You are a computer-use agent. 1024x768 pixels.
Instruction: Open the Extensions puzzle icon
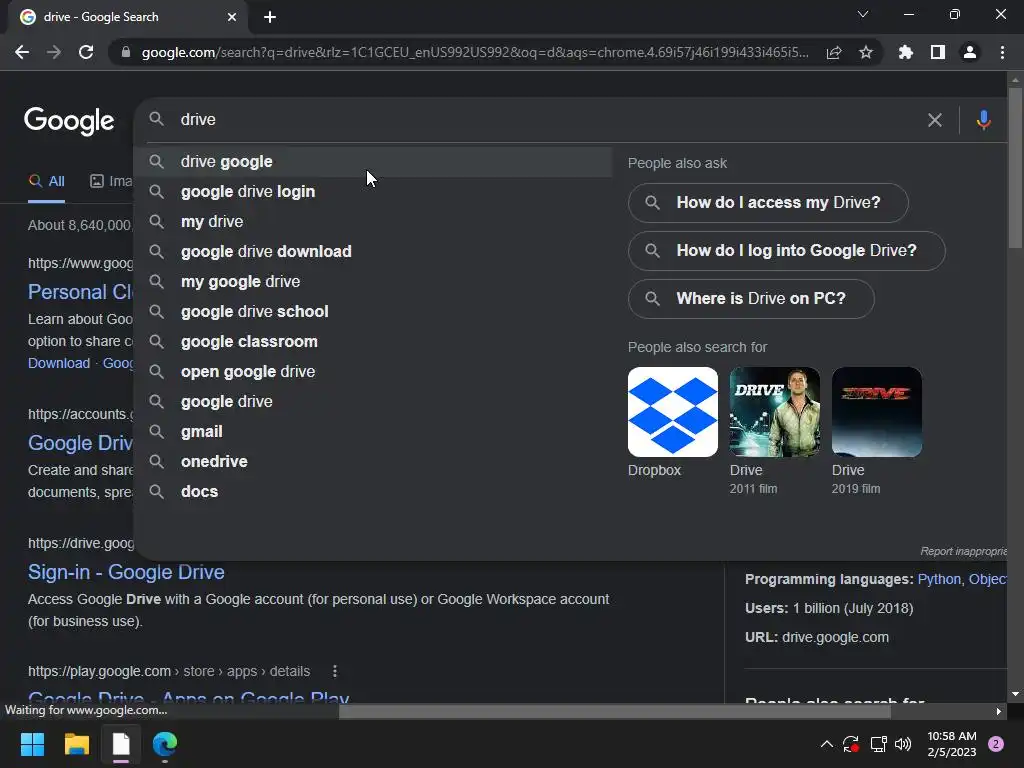(x=905, y=52)
